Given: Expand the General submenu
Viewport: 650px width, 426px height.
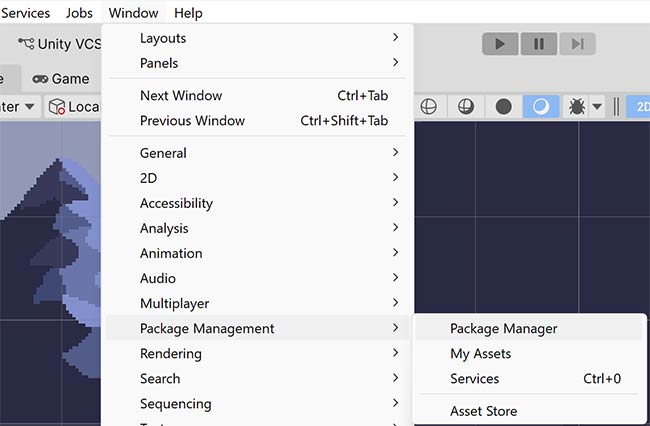Looking at the screenshot, I should click(x=257, y=153).
